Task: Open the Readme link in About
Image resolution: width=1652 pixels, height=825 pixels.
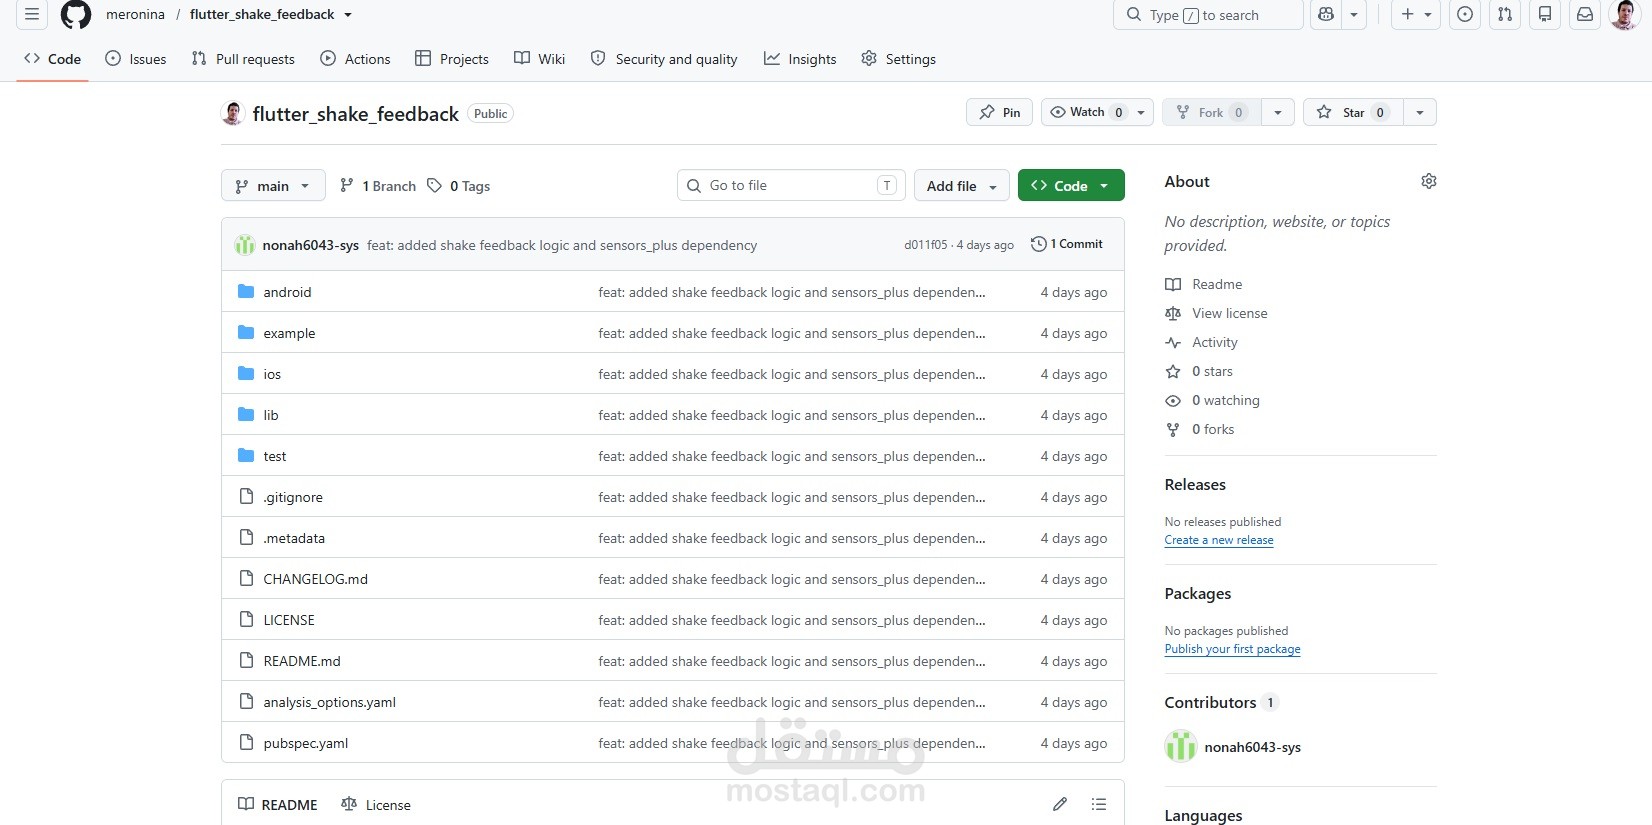Action: (1204, 284)
